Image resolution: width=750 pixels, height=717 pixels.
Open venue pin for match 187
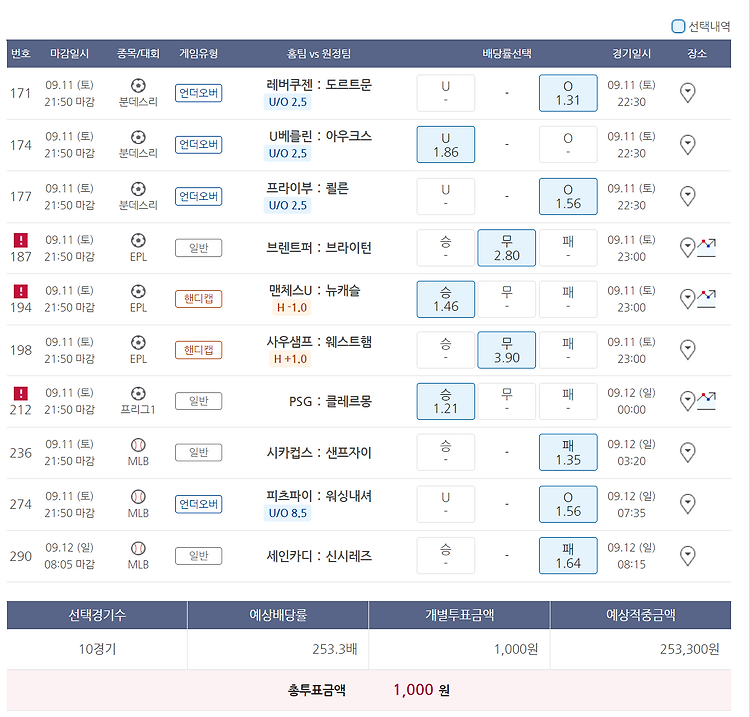pos(687,248)
